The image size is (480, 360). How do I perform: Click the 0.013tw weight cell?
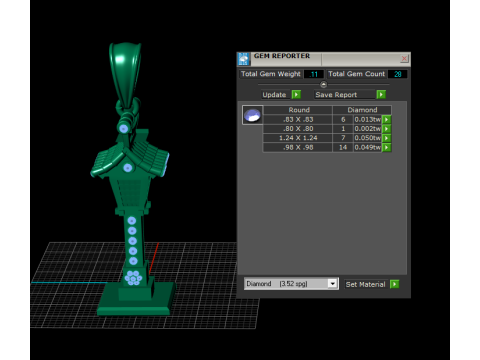367,120
